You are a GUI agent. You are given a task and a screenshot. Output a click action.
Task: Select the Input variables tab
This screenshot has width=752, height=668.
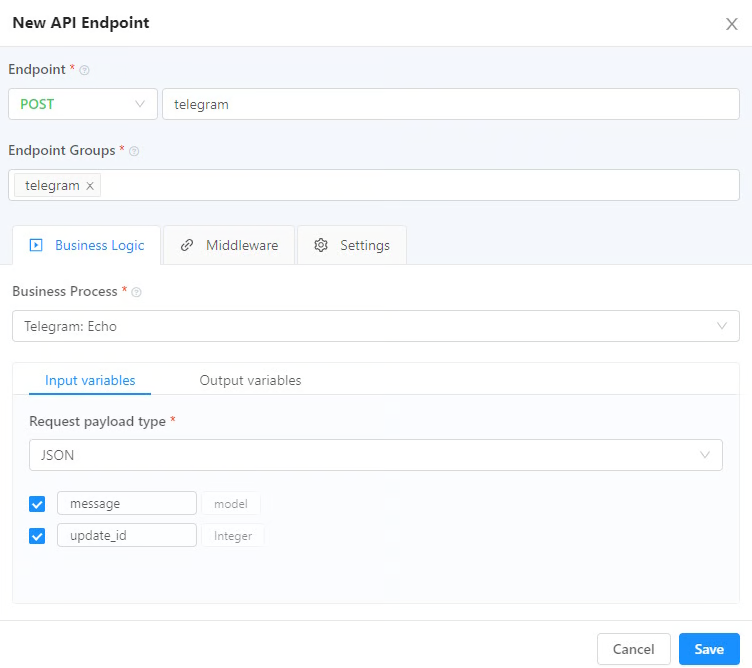(90, 380)
